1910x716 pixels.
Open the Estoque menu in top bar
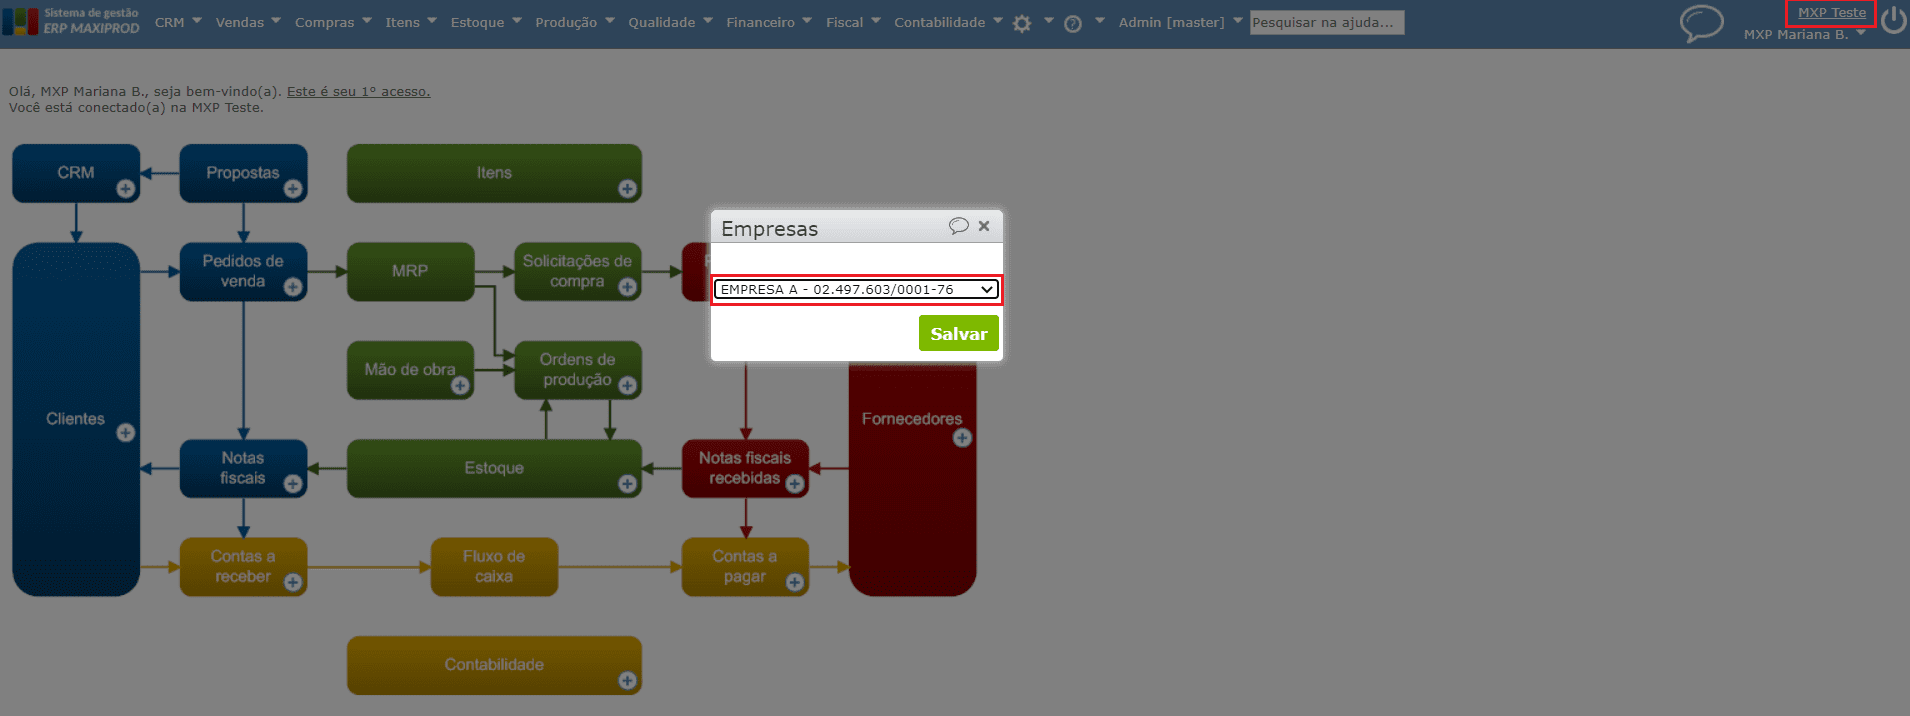pos(486,22)
